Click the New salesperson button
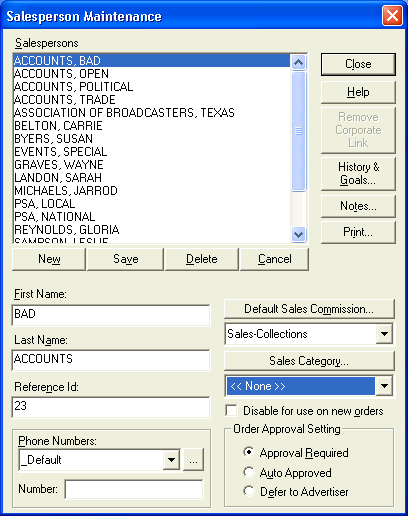The image size is (408, 516). 49,259
